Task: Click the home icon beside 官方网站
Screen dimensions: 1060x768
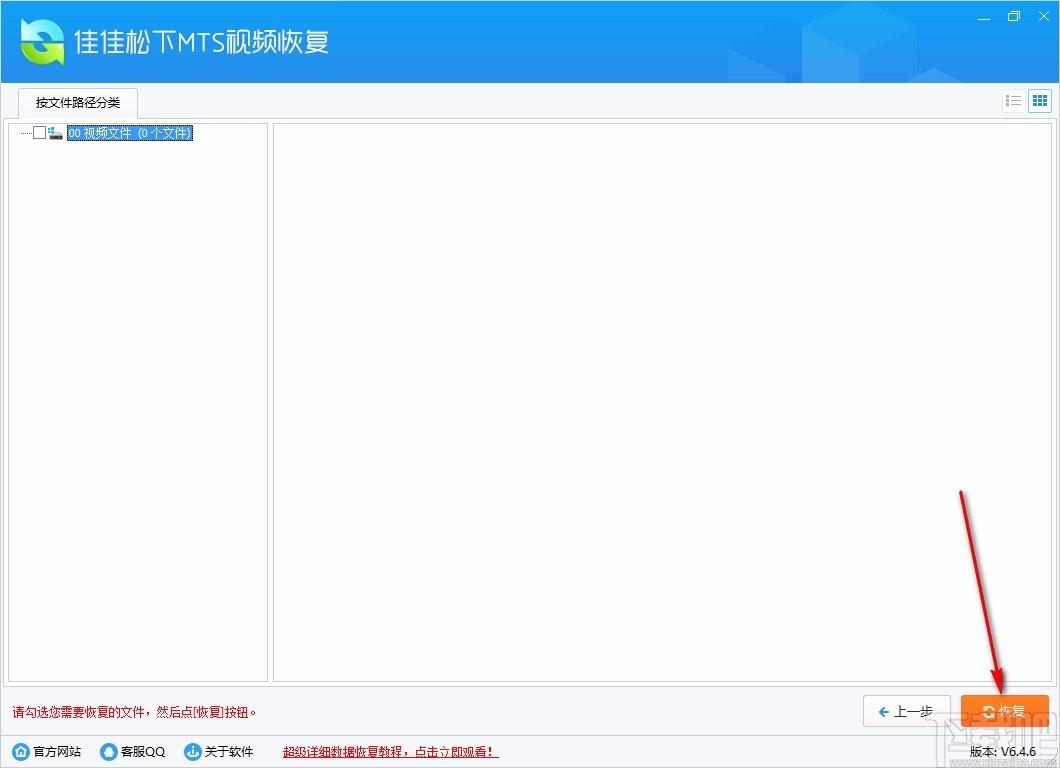Action: (21, 752)
